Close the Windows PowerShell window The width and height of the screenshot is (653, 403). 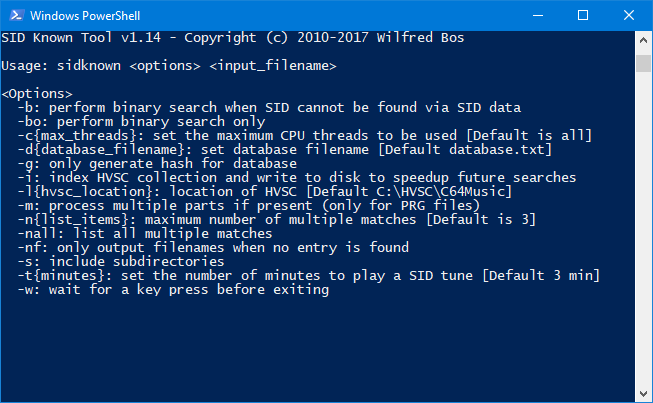[629, 15]
